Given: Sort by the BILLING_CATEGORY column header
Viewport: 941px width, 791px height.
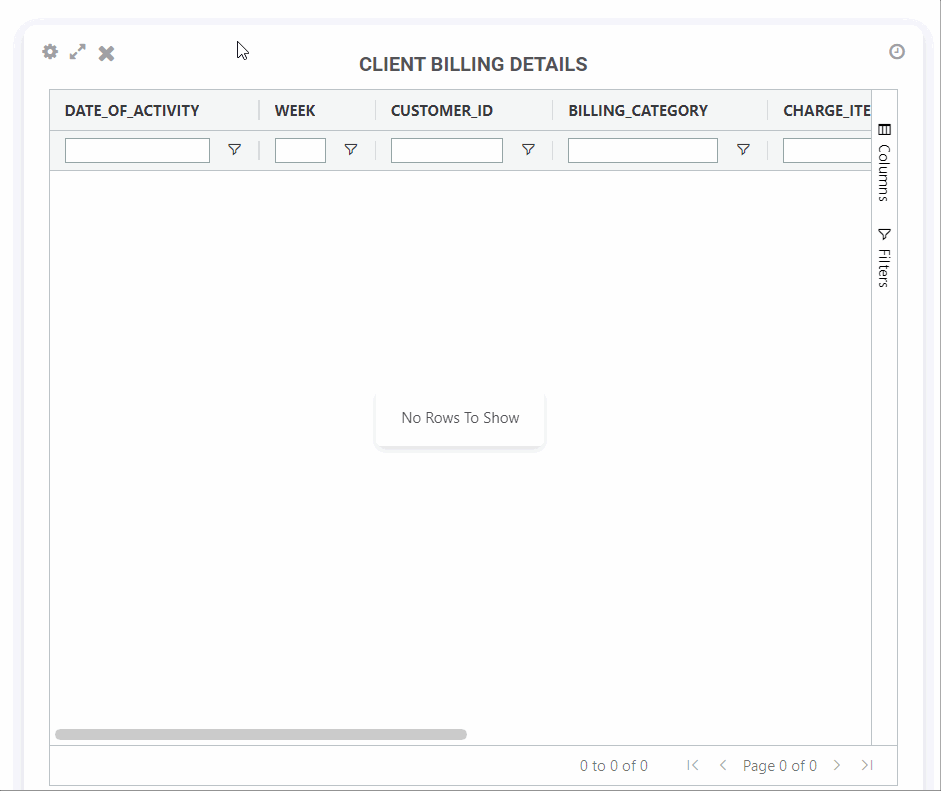Looking at the screenshot, I should (638, 111).
